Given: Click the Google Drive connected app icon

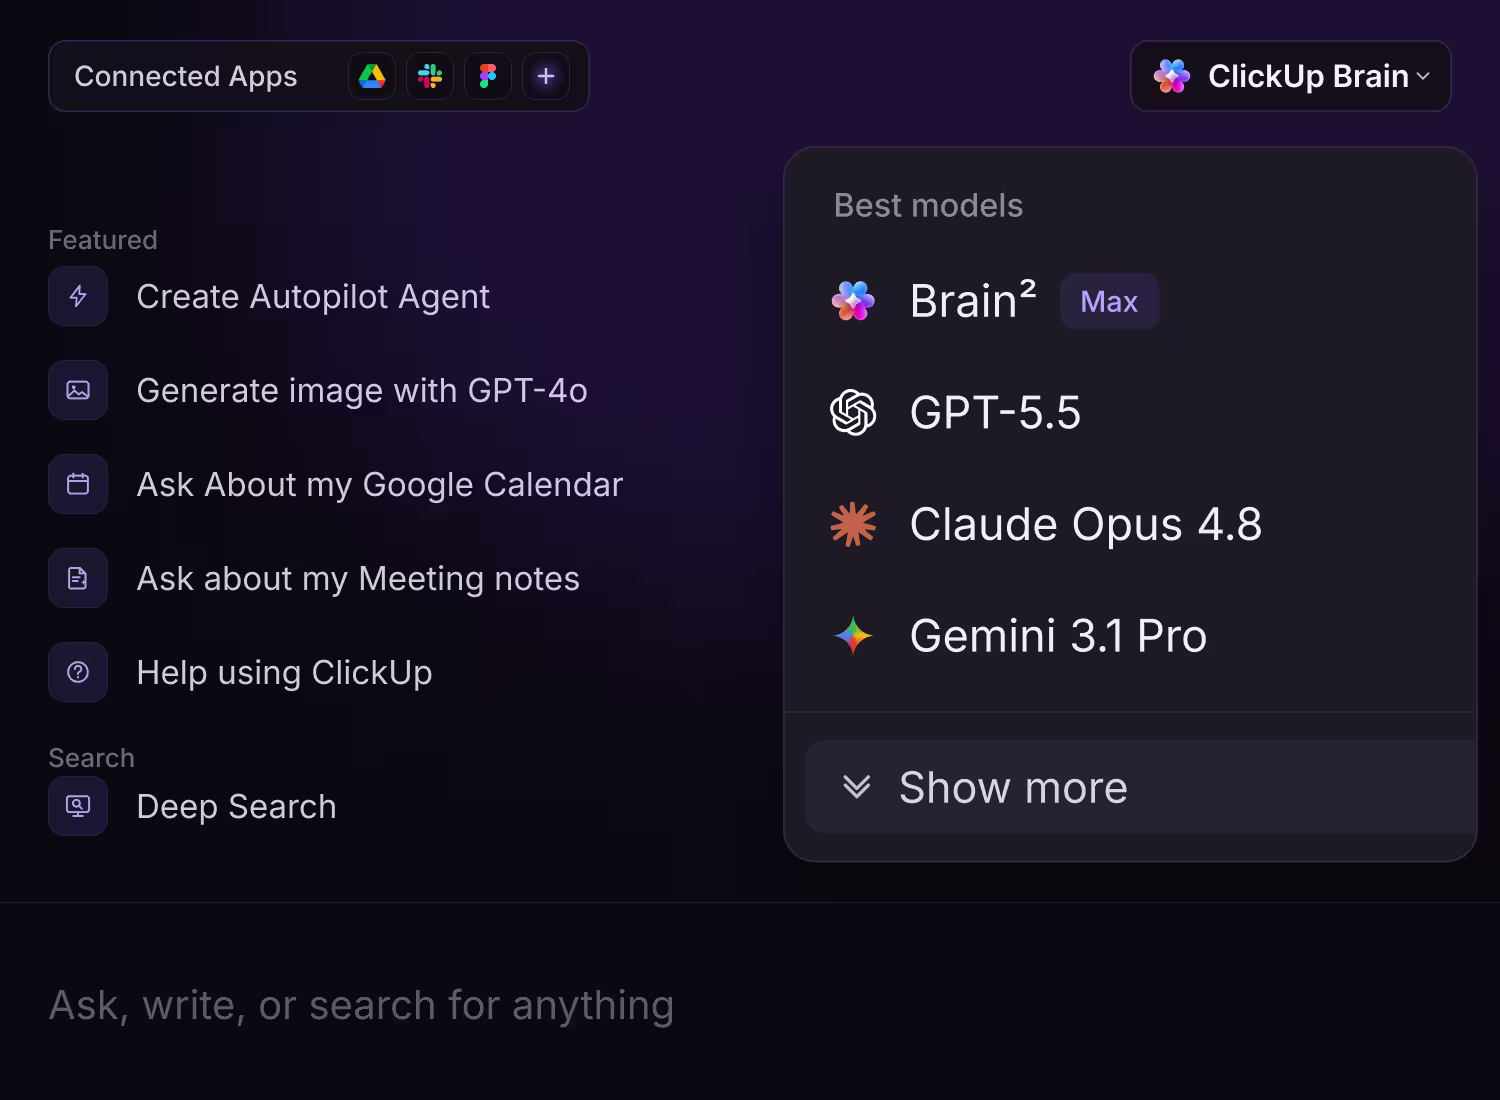Looking at the screenshot, I should (x=372, y=76).
